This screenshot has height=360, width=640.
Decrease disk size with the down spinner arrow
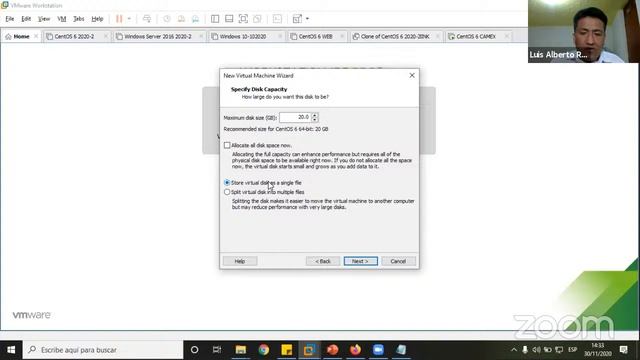315,120
